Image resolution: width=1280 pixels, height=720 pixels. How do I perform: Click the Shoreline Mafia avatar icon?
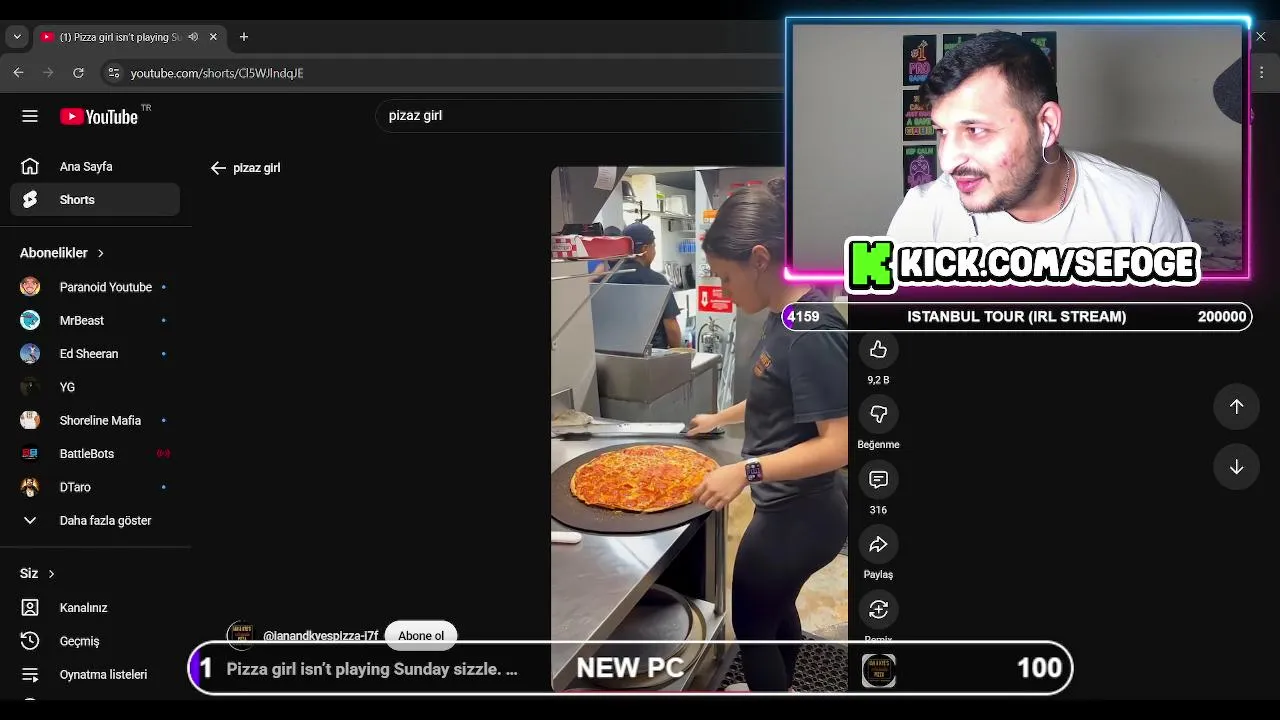click(30, 420)
